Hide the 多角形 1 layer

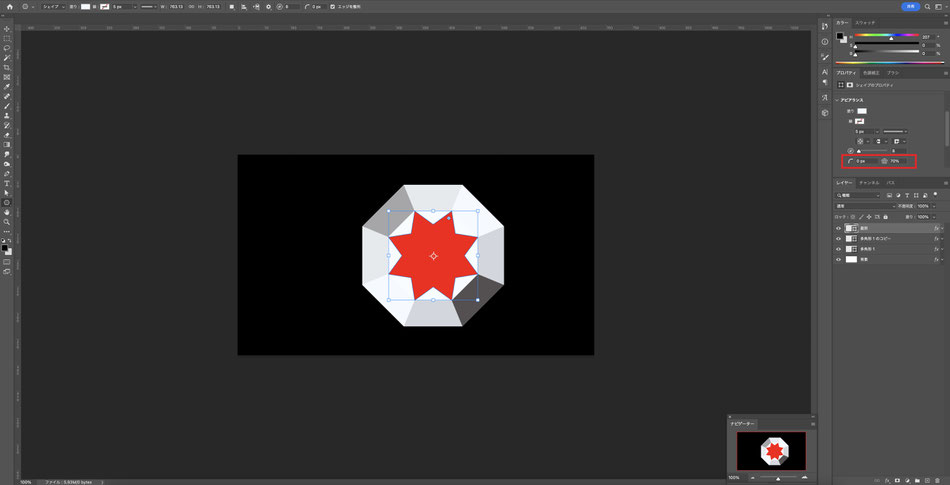coord(839,249)
